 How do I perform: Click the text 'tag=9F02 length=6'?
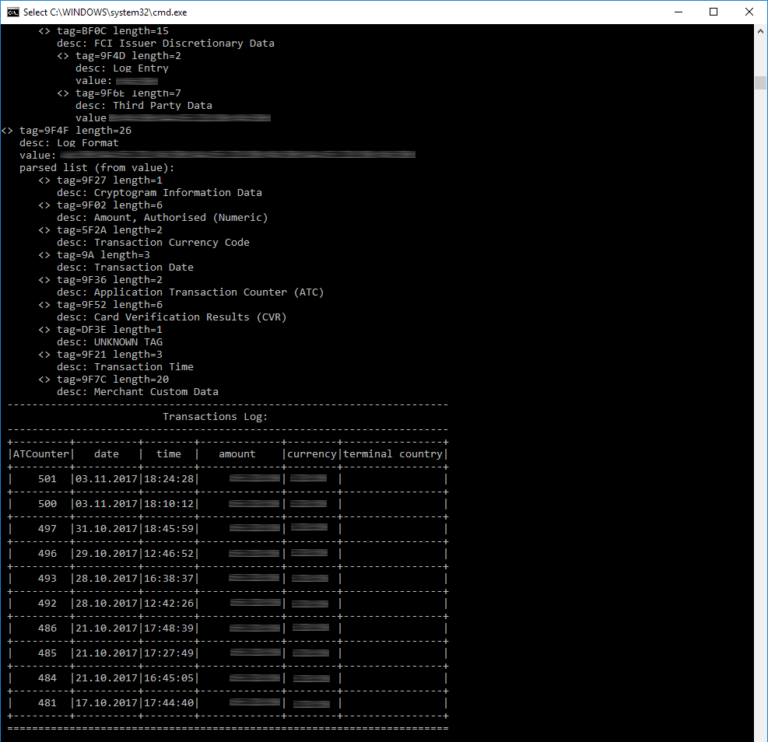tap(110, 205)
